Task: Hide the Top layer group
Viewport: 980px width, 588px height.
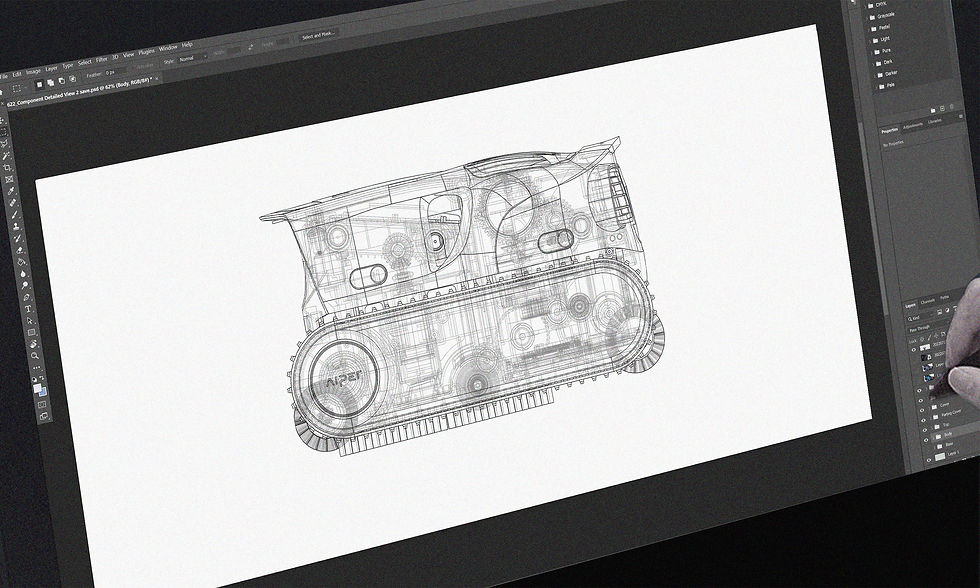Action: point(924,431)
